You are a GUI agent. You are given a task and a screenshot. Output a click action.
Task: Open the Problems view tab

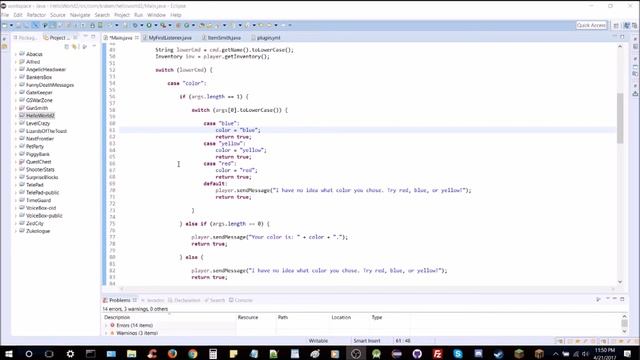(x=120, y=300)
